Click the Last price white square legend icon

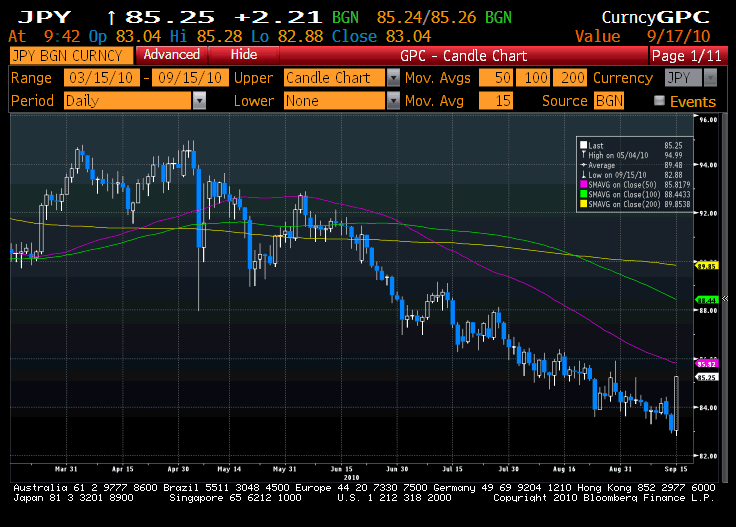tap(583, 146)
